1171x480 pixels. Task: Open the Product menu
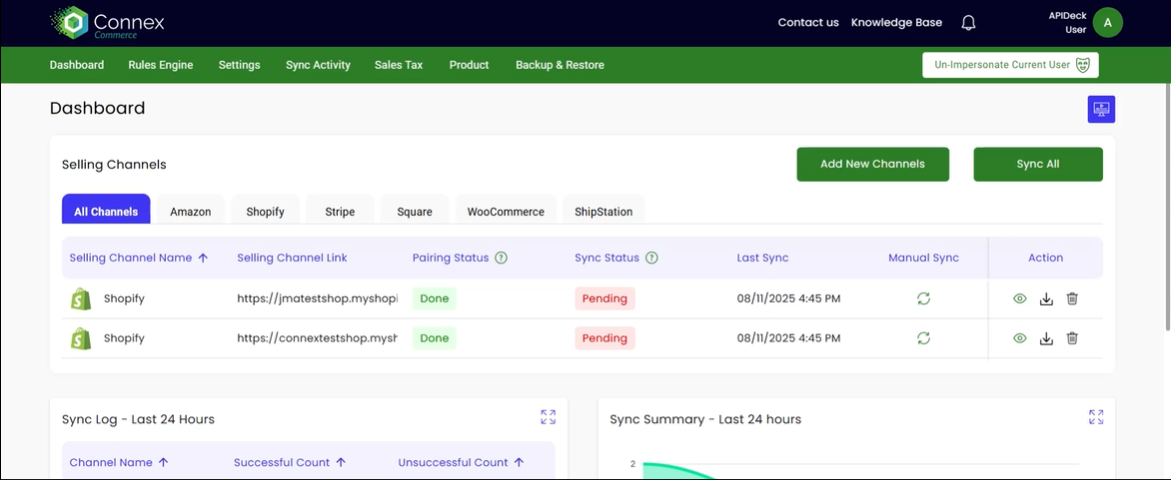(x=469, y=65)
